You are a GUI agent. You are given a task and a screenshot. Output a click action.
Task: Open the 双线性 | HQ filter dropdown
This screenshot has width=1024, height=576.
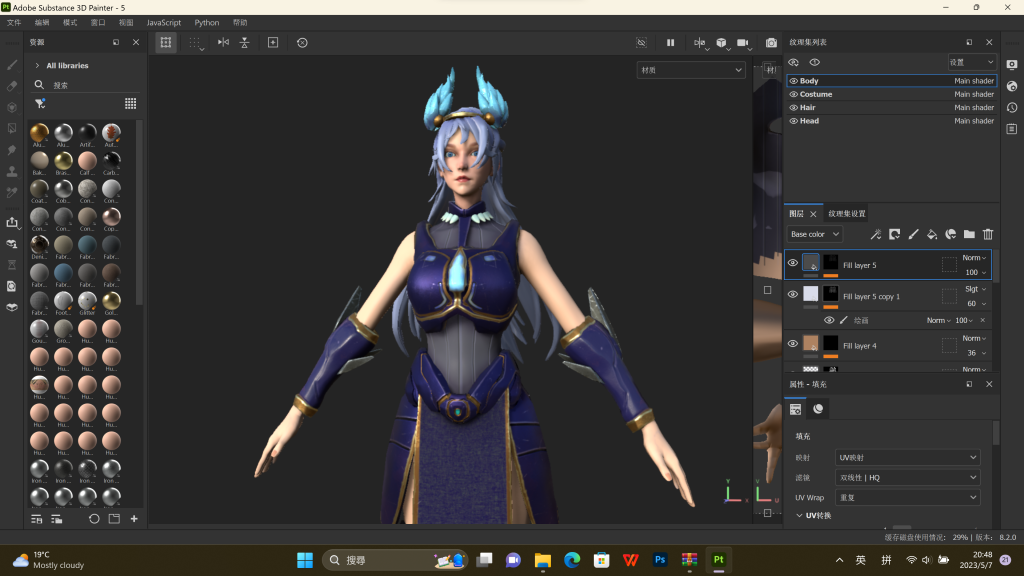[x=908, y=477]
